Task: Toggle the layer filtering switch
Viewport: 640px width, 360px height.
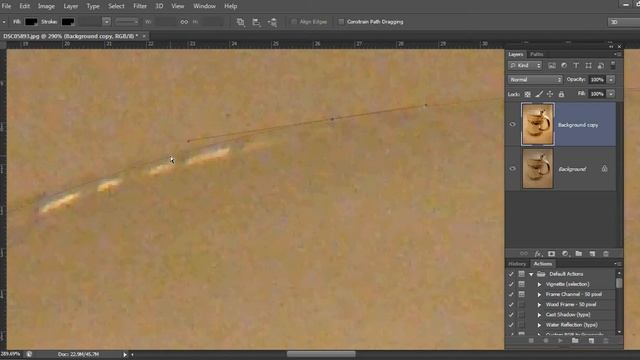Action: pyautogui.click(x=613, y=65)
